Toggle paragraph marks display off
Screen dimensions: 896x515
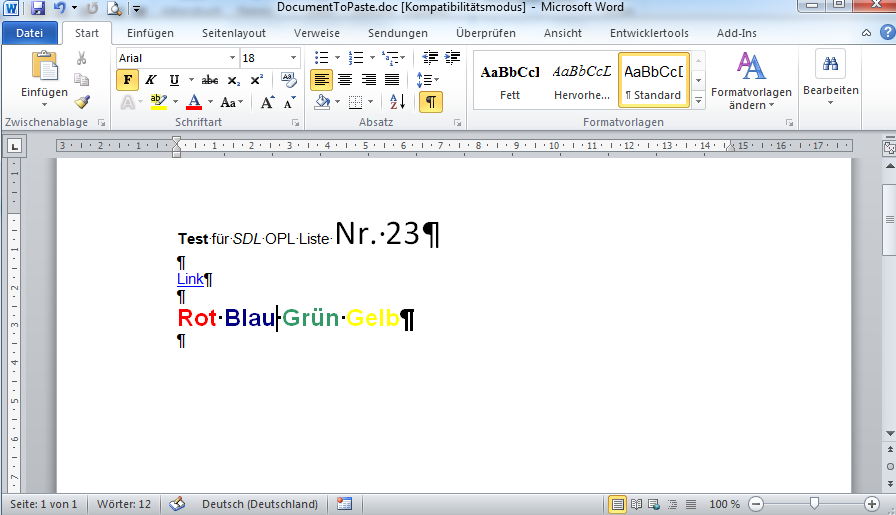click(x=430, y=102)
